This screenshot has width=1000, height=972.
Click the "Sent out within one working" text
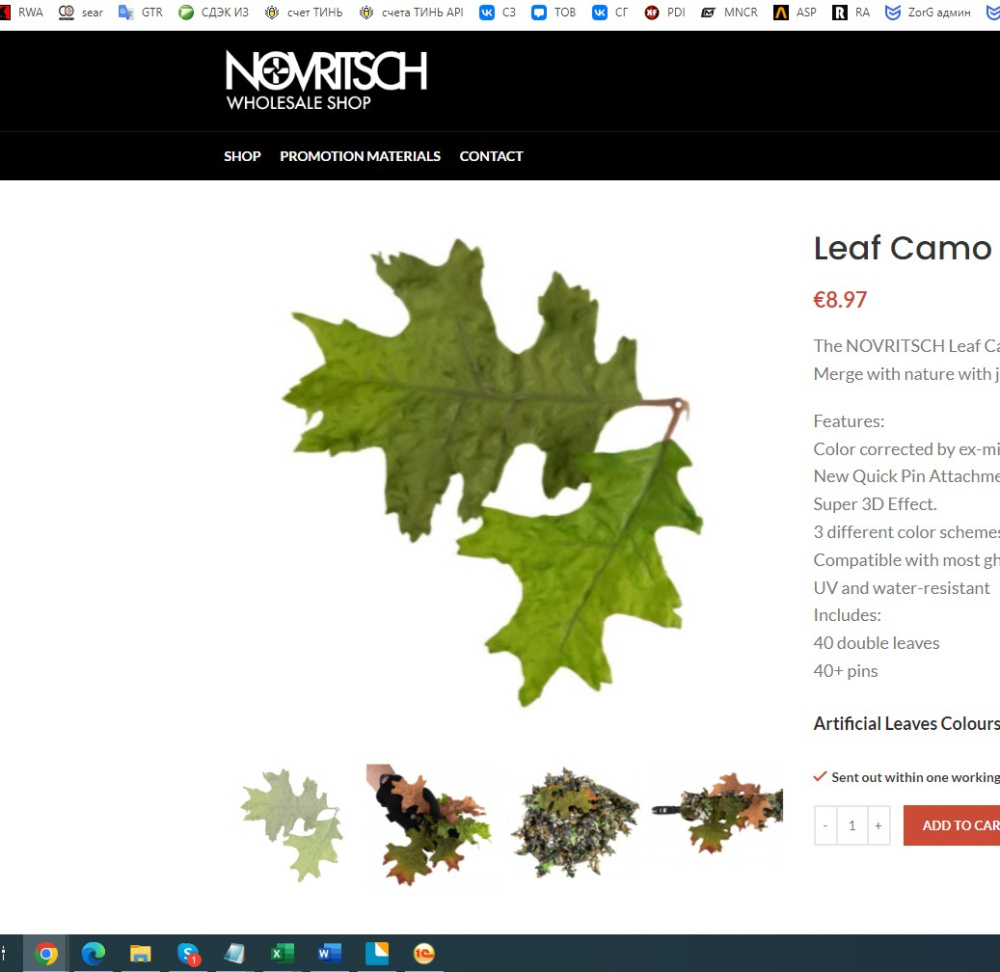click(x=915, y=777)
